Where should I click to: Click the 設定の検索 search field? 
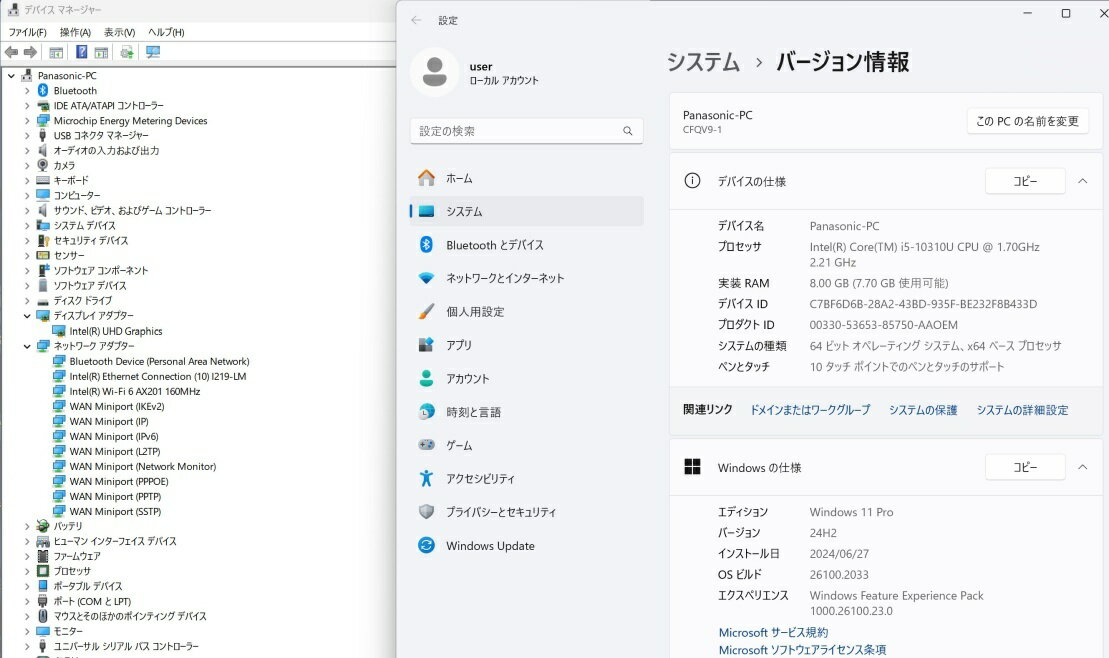tap(517, 131)
